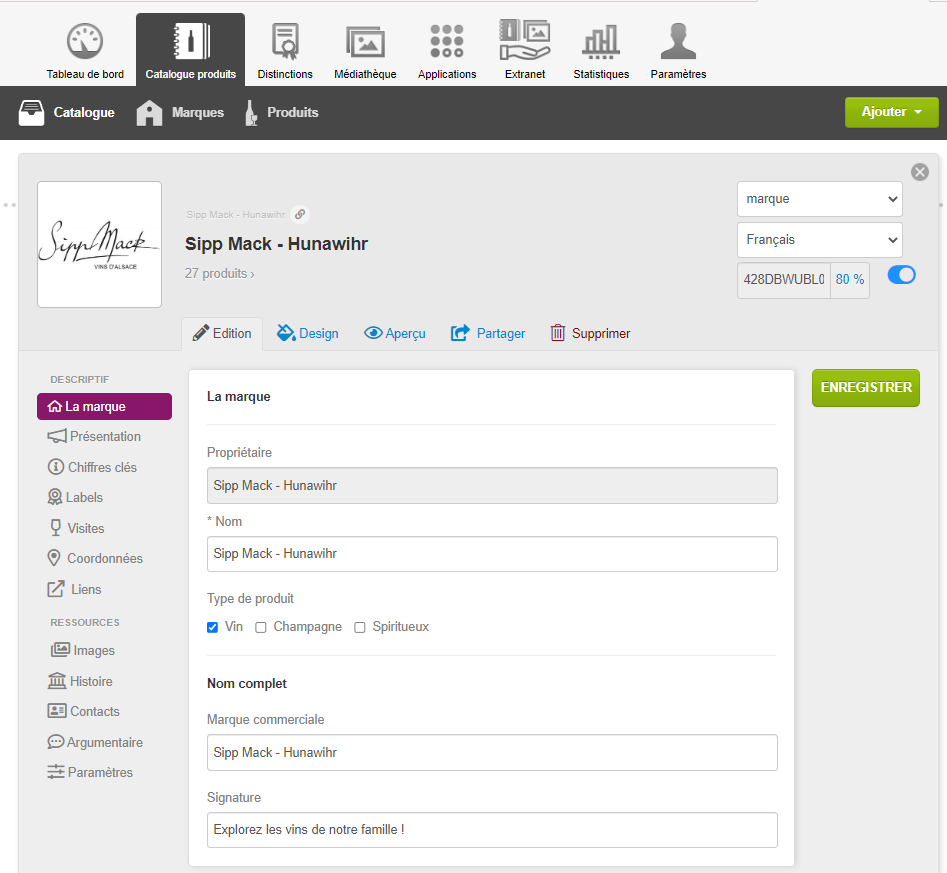Open the Argumentaire section
The height and width of the screenshot is (873, 947).
[x=95, y=742]
